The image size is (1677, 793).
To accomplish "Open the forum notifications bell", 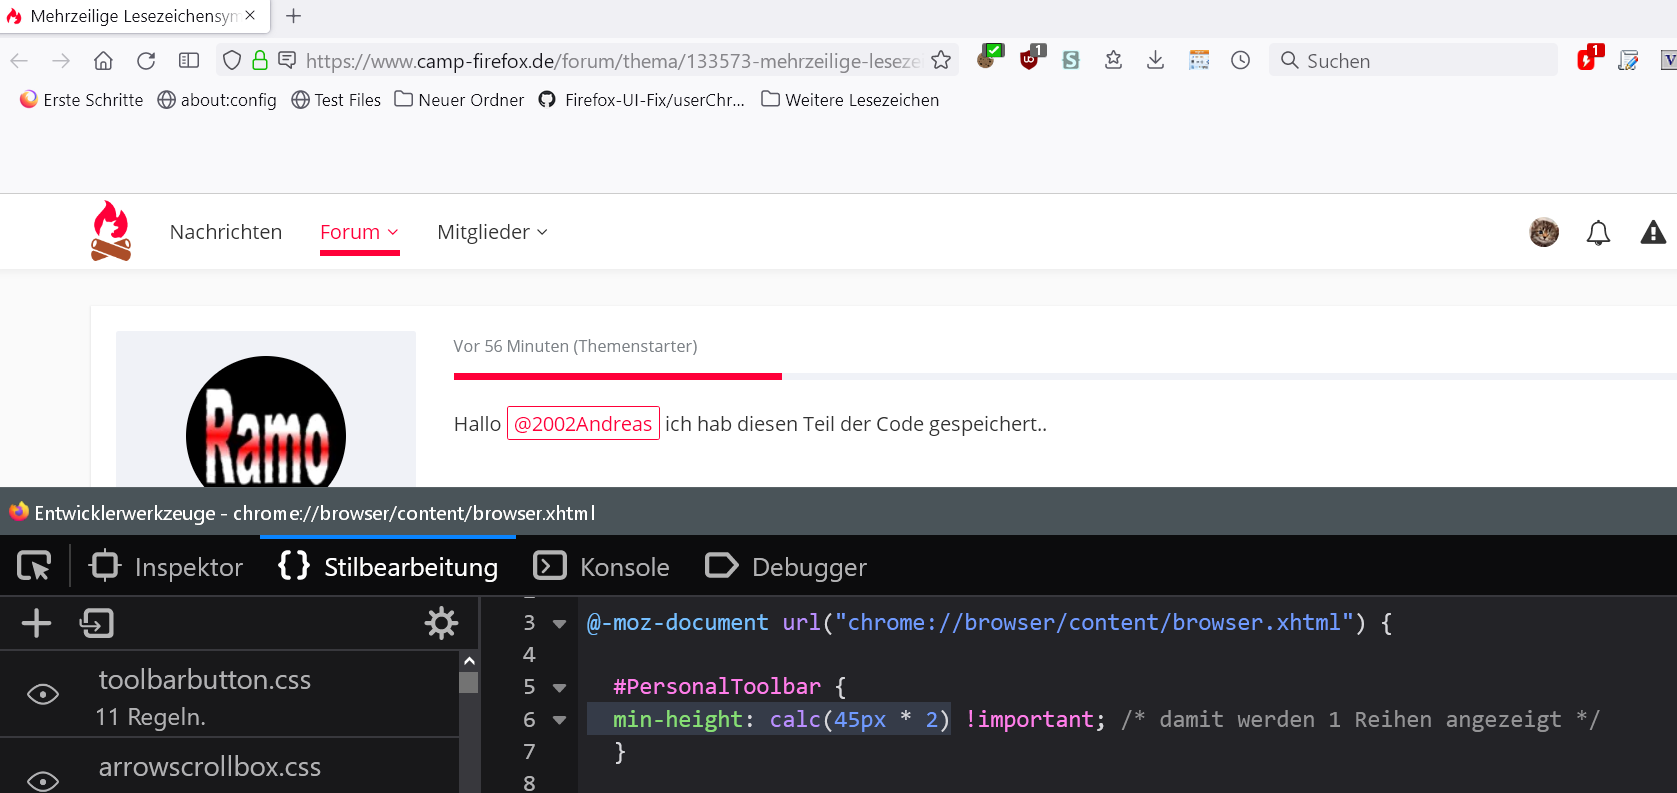I will tap(1598, 233).
